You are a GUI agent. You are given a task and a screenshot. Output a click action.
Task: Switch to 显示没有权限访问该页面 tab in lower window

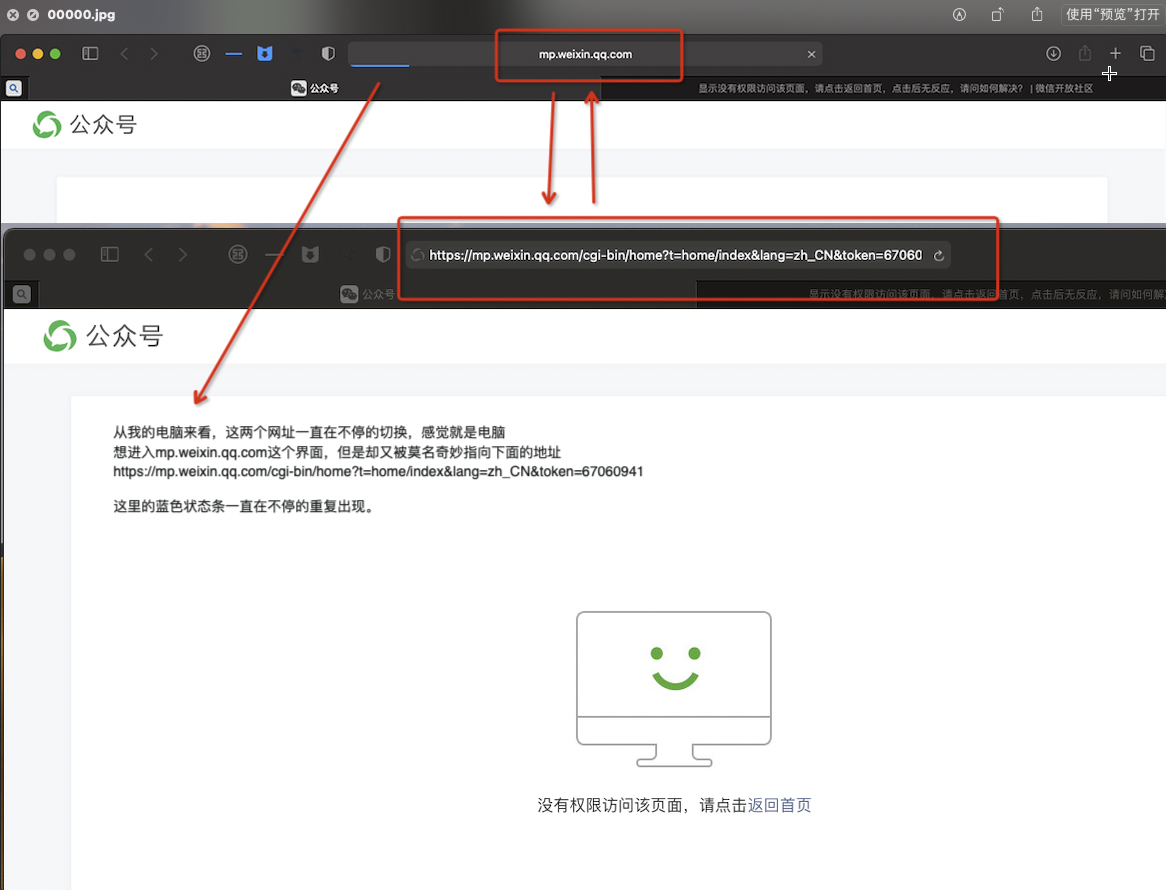(x=931, y=294)
